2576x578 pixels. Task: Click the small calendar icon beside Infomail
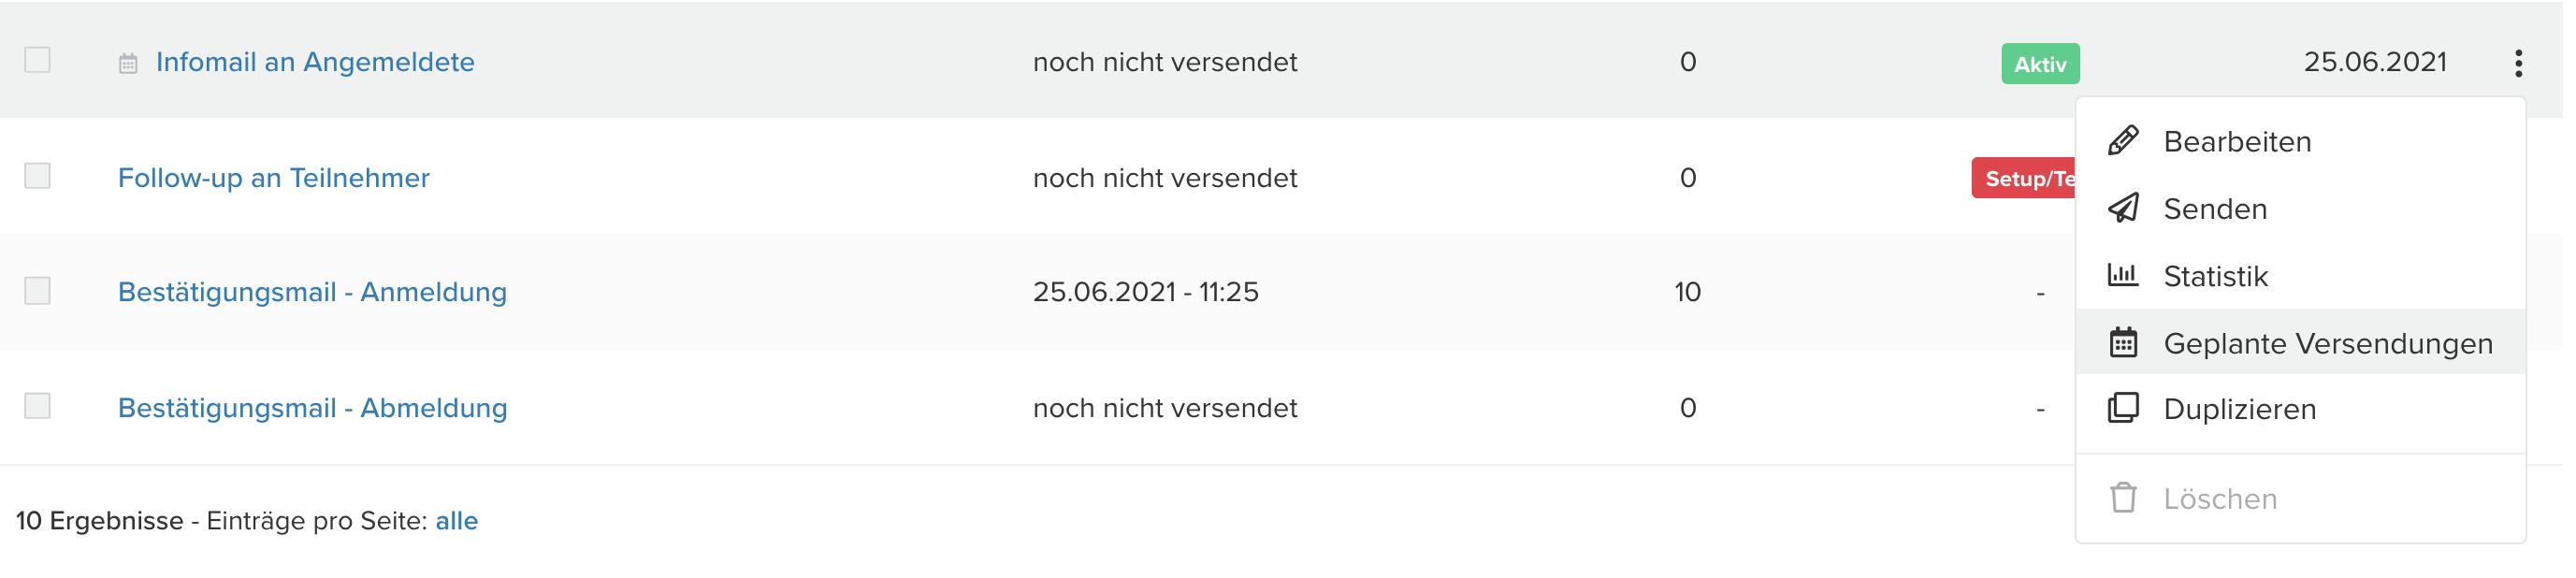128,64
